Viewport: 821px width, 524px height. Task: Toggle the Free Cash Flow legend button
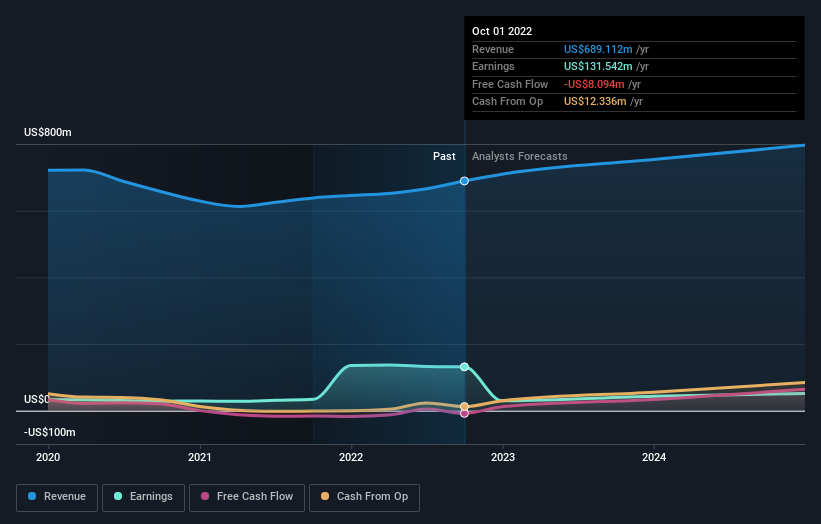pyautogui.click(x=247, y=497)
